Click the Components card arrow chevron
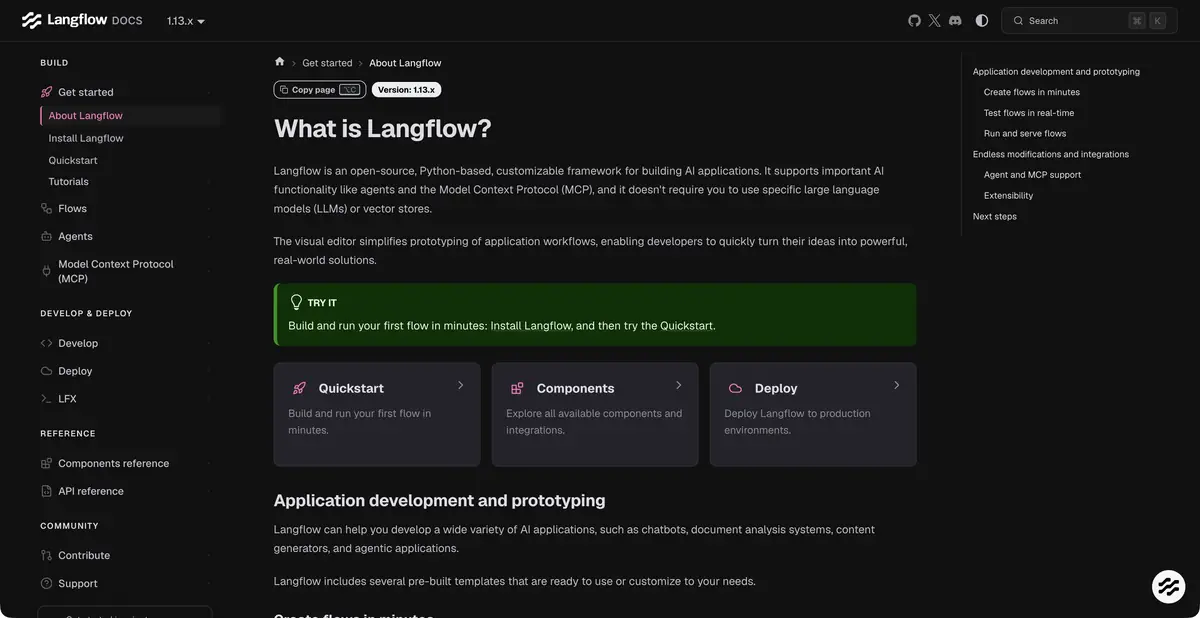The width and height of the screenshot is (1200, 618). 679,385
